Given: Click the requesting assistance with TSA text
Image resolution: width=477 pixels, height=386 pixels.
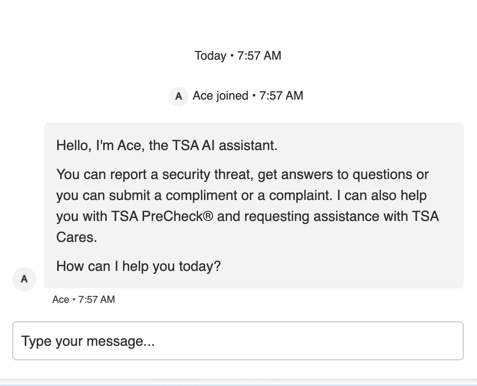Looking at the screenshot, I should 341,216.
